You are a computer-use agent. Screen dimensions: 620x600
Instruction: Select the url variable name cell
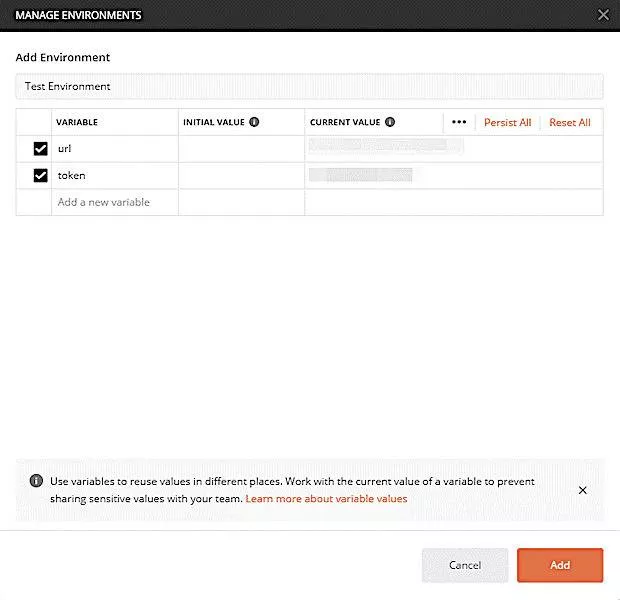(114, 149)
